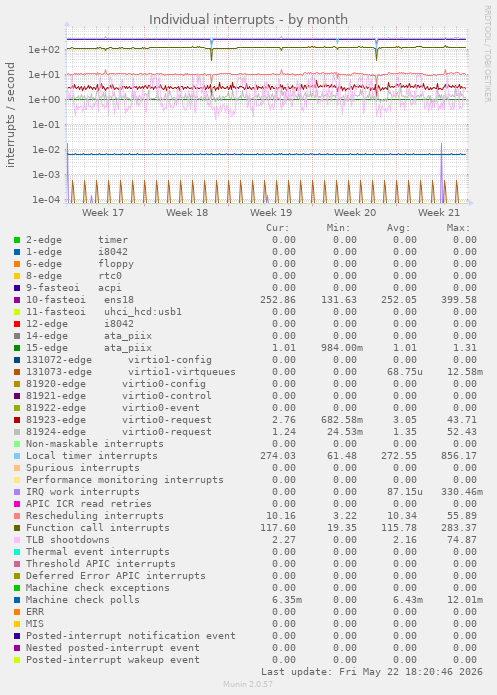497x695 pixels.
Task: Click the ens18 magenta legend color swatch
Action: pos(17,300)
